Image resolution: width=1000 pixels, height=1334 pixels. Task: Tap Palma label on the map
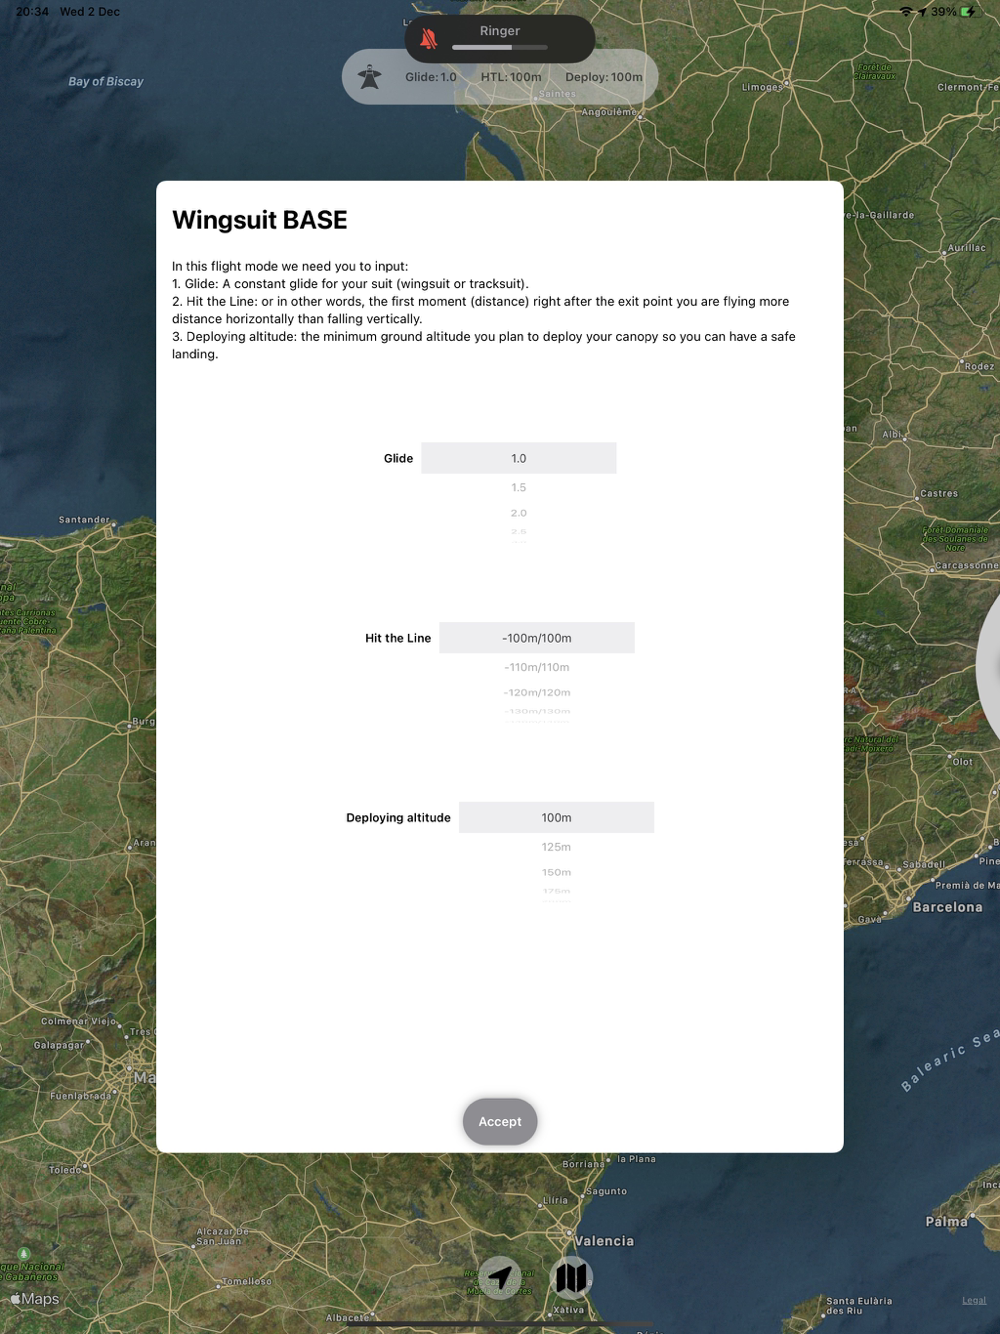(946, 1221)
